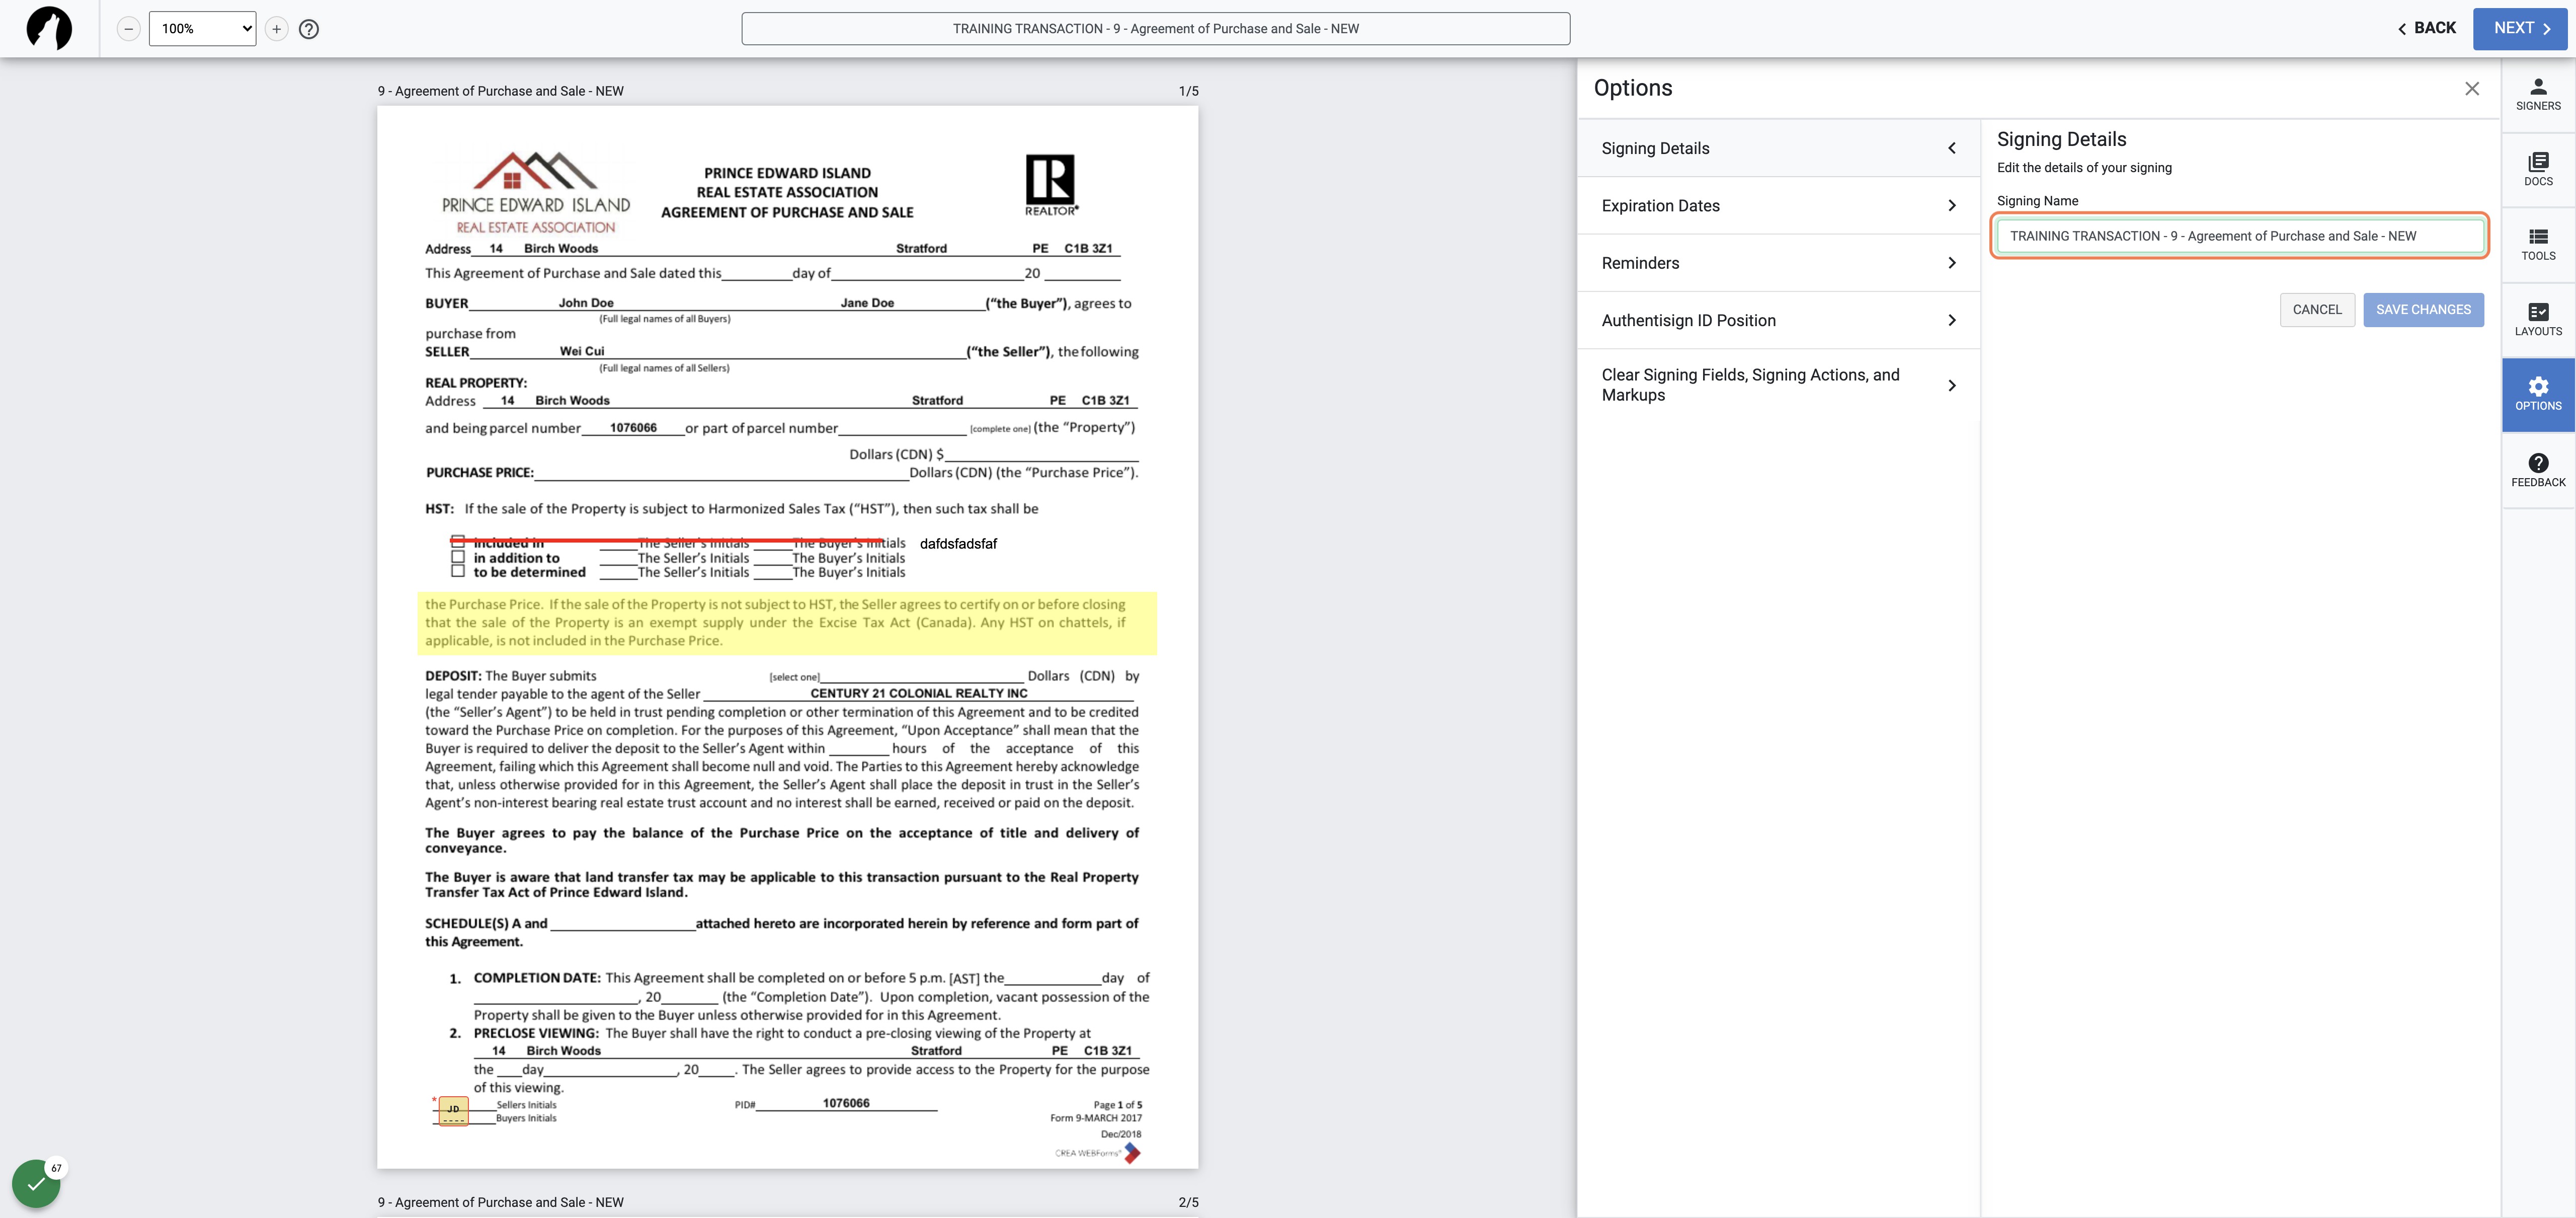
Task: Expand Clear Signing Fields, Signing Actions section
Action: pyautogui.click(x=1778, y=385)
